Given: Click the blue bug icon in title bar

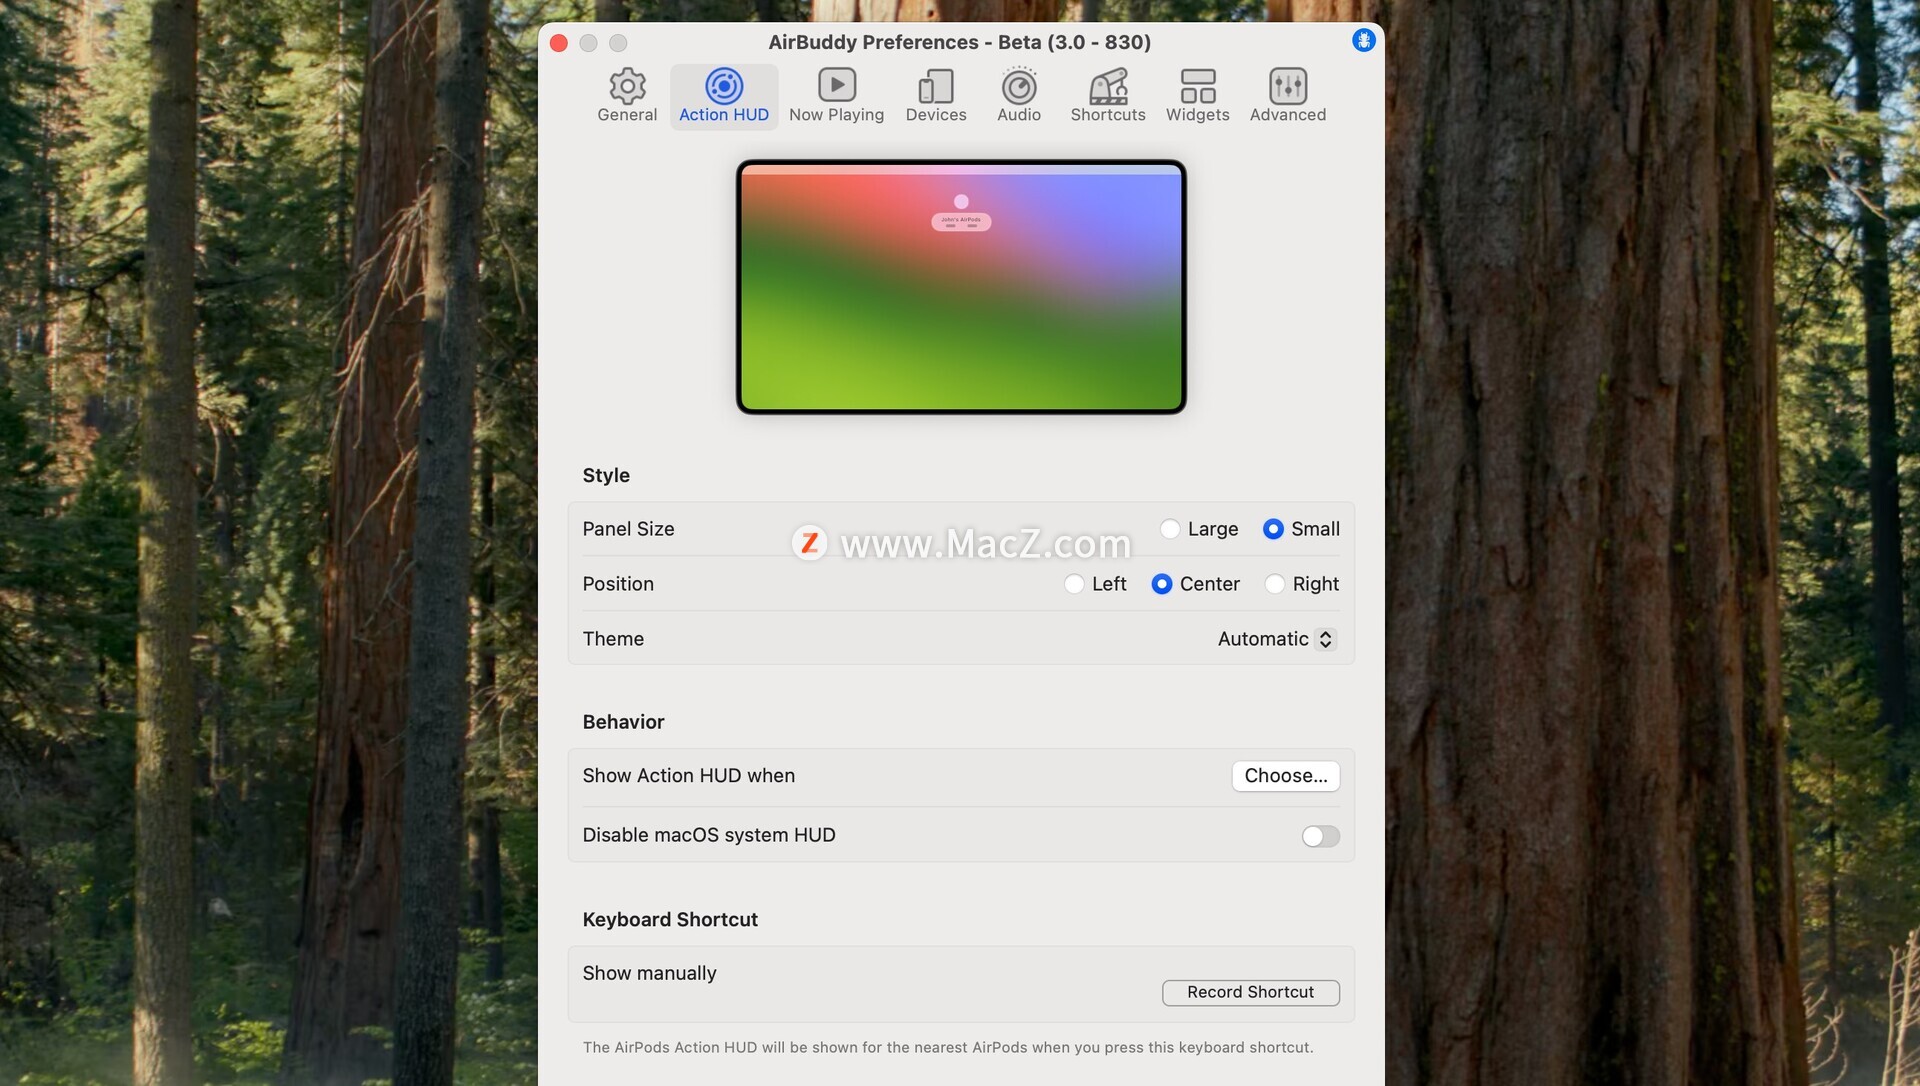Looking at the screenshot, I should (x=1364, y=40).
